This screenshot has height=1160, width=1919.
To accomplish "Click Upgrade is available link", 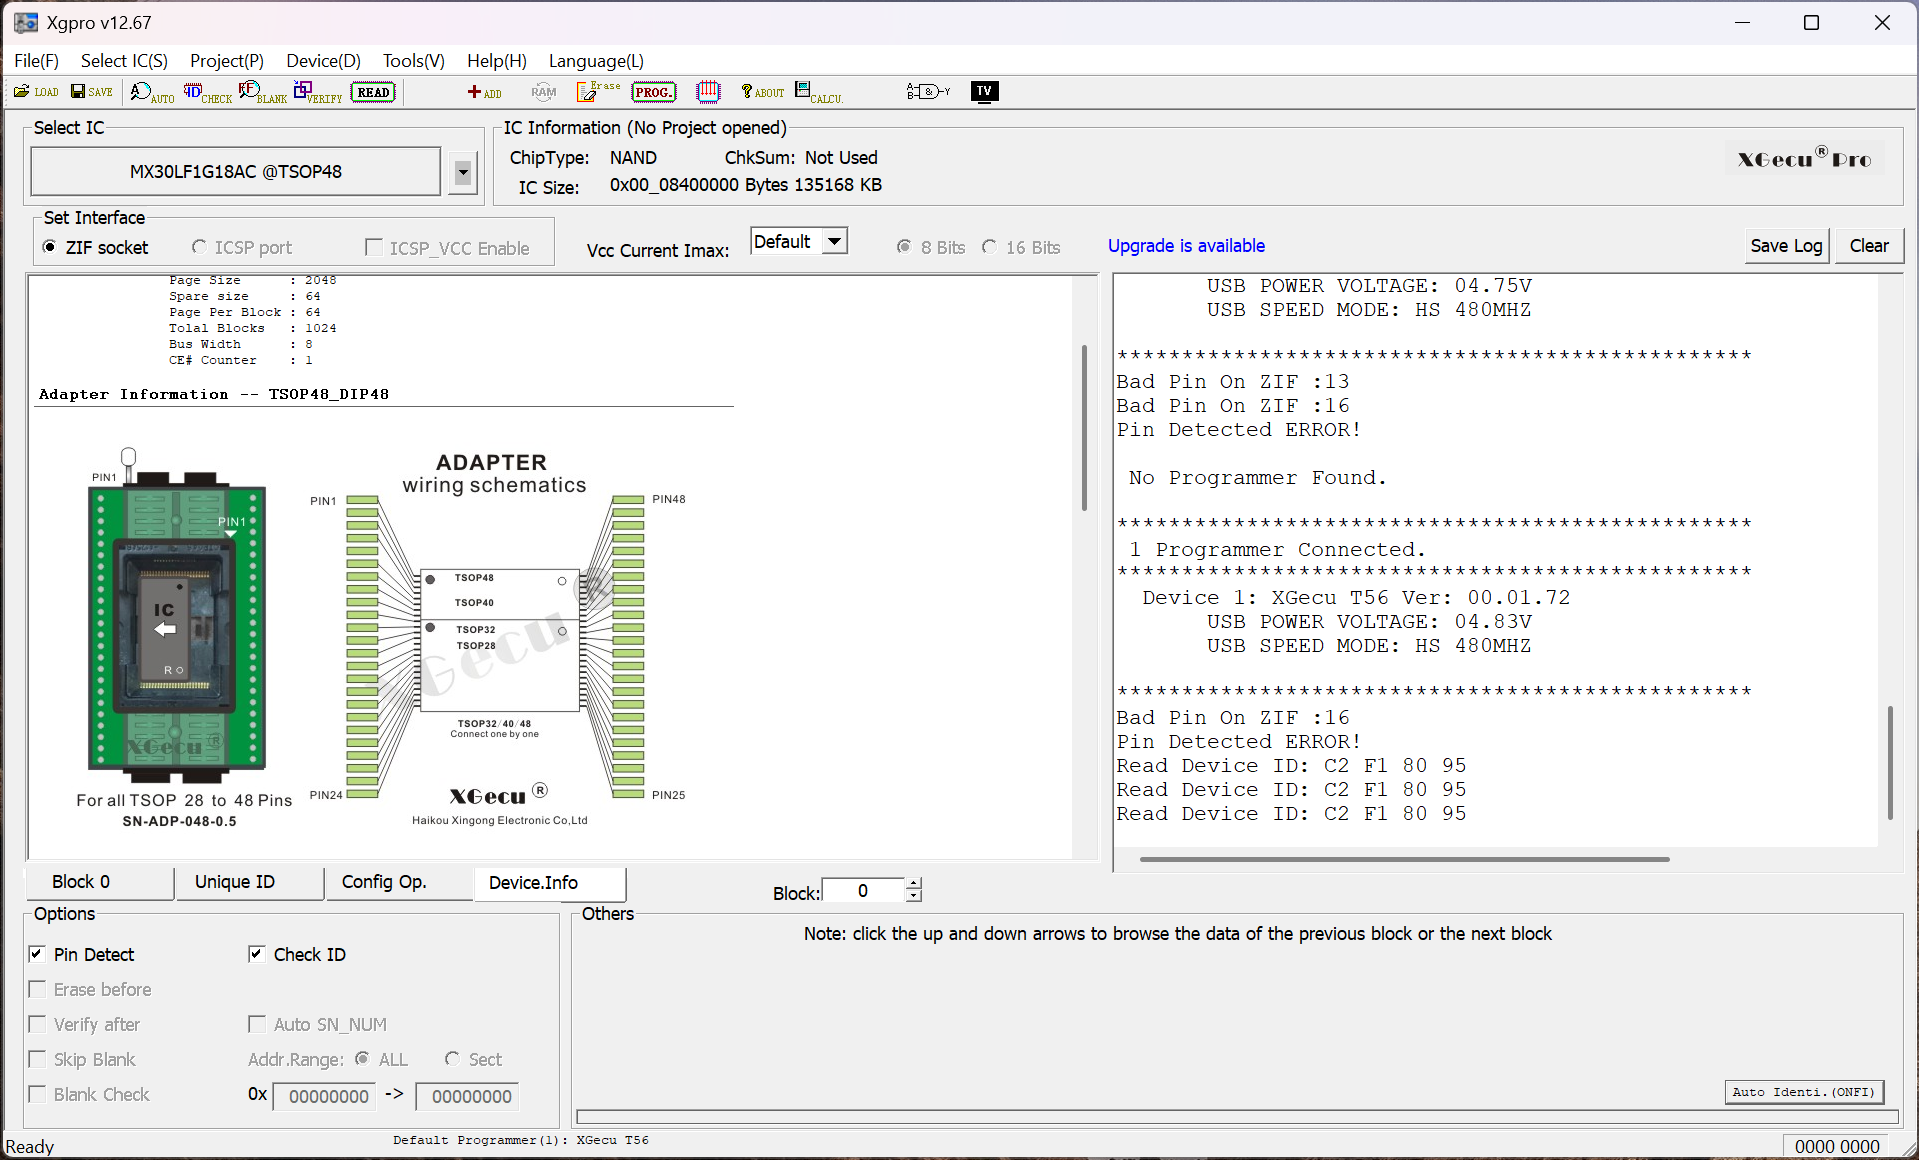I will click(x=1186, y=246).
